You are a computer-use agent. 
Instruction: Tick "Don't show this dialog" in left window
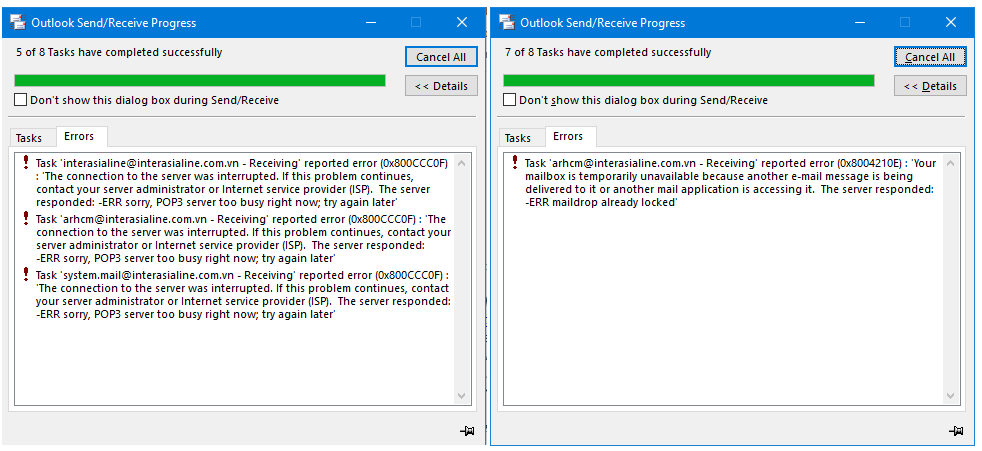(x=21, y=100)
